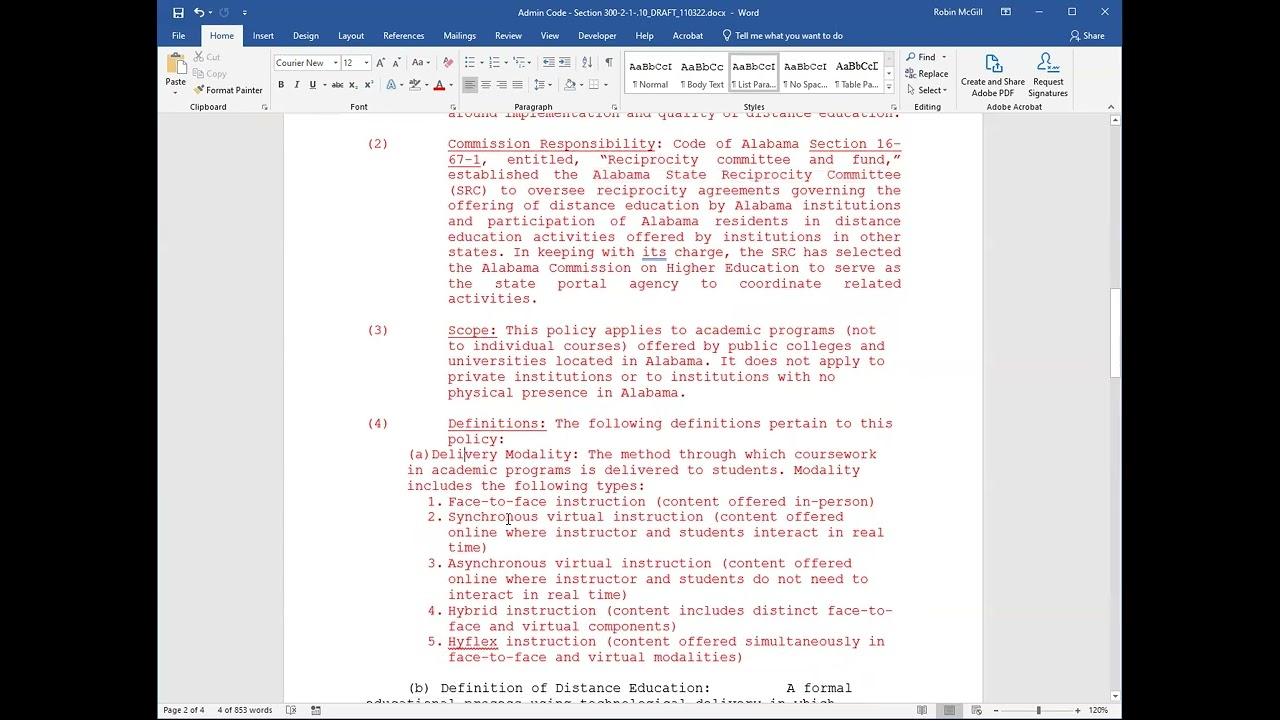Increase paragraph indent
Viewport: 1280px width, 720px height.
pos(565,63)
